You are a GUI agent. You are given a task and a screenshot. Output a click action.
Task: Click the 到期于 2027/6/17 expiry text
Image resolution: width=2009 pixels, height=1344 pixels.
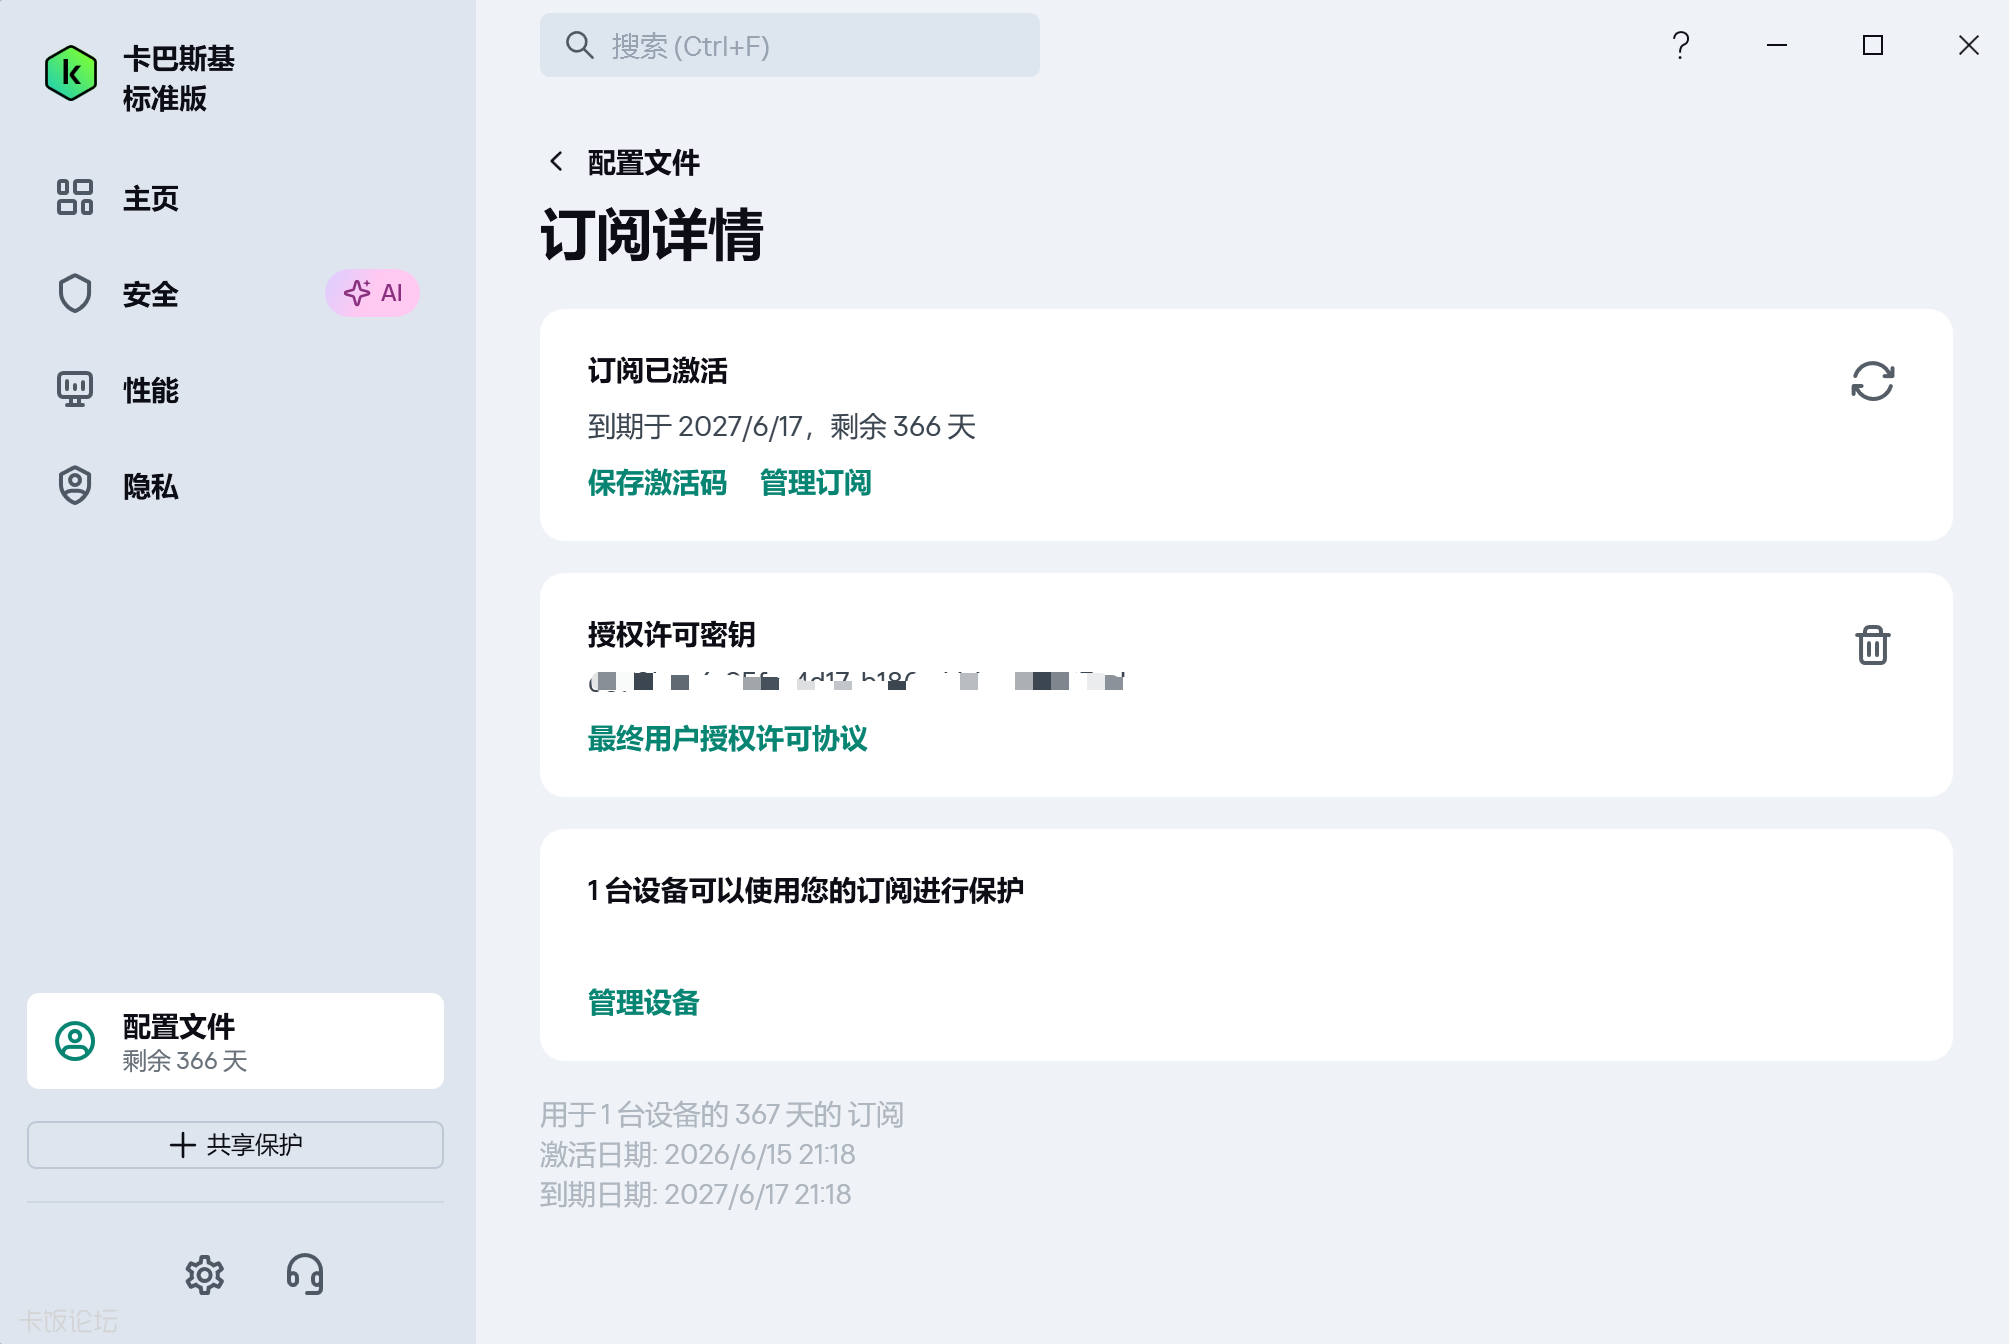(781, 427)
